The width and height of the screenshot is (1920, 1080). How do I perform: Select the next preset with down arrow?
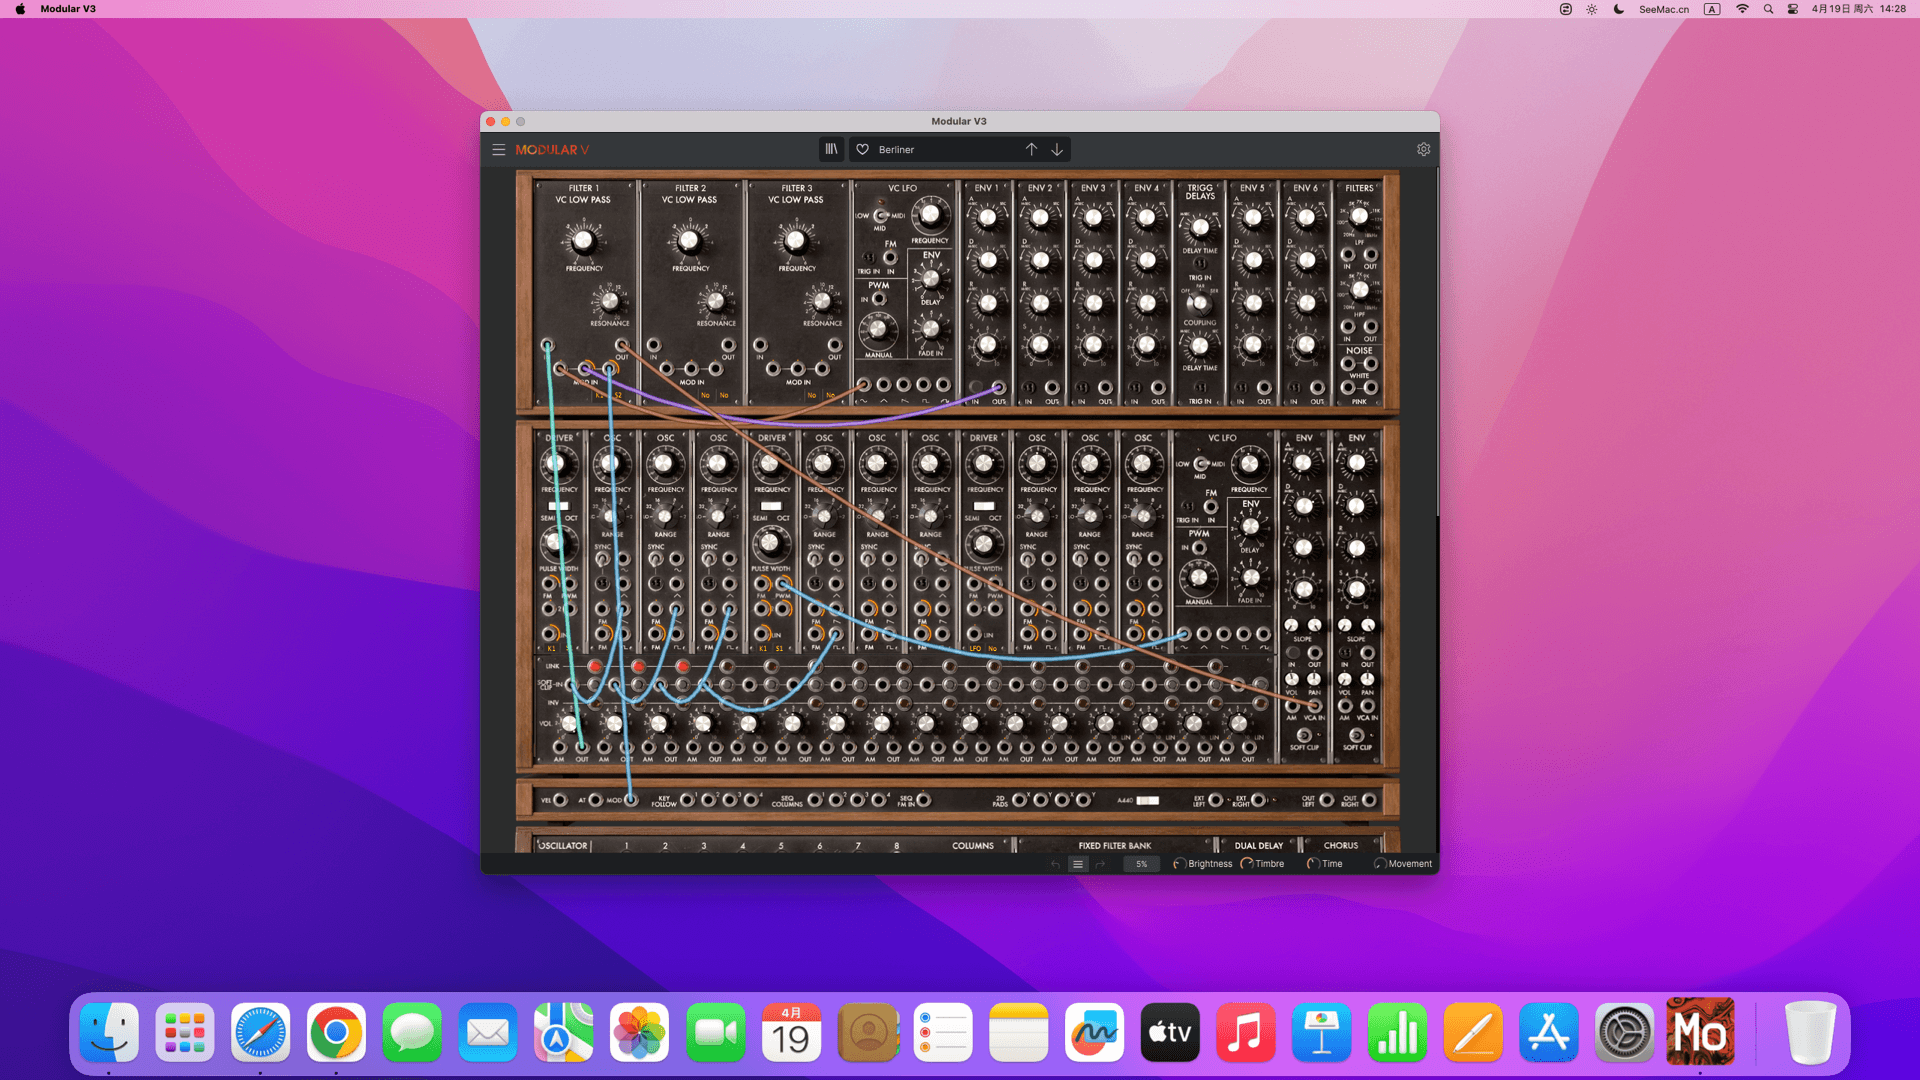(1057, 150)
